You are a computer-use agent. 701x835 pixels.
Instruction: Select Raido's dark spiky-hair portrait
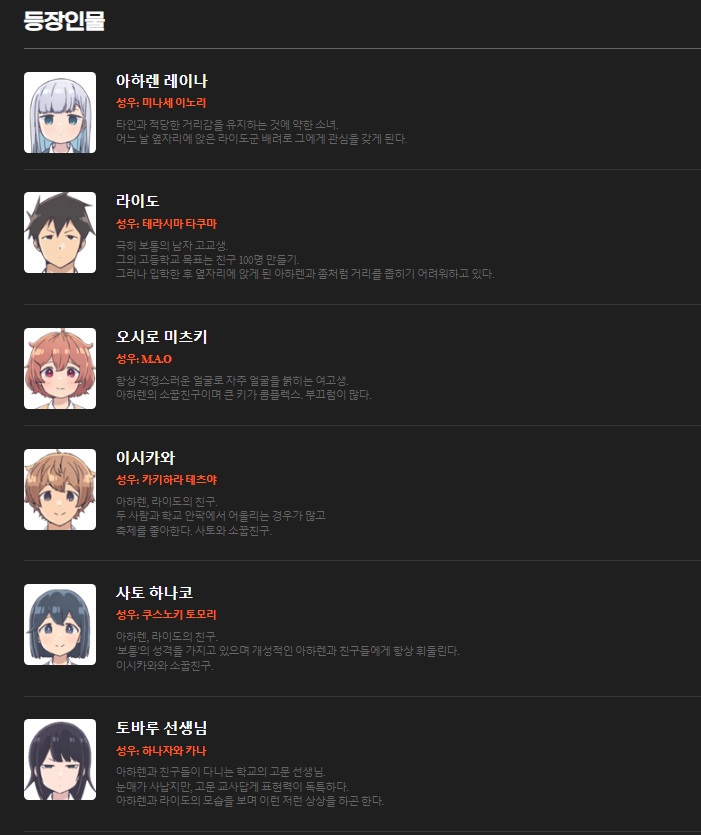tap(60, 233)
